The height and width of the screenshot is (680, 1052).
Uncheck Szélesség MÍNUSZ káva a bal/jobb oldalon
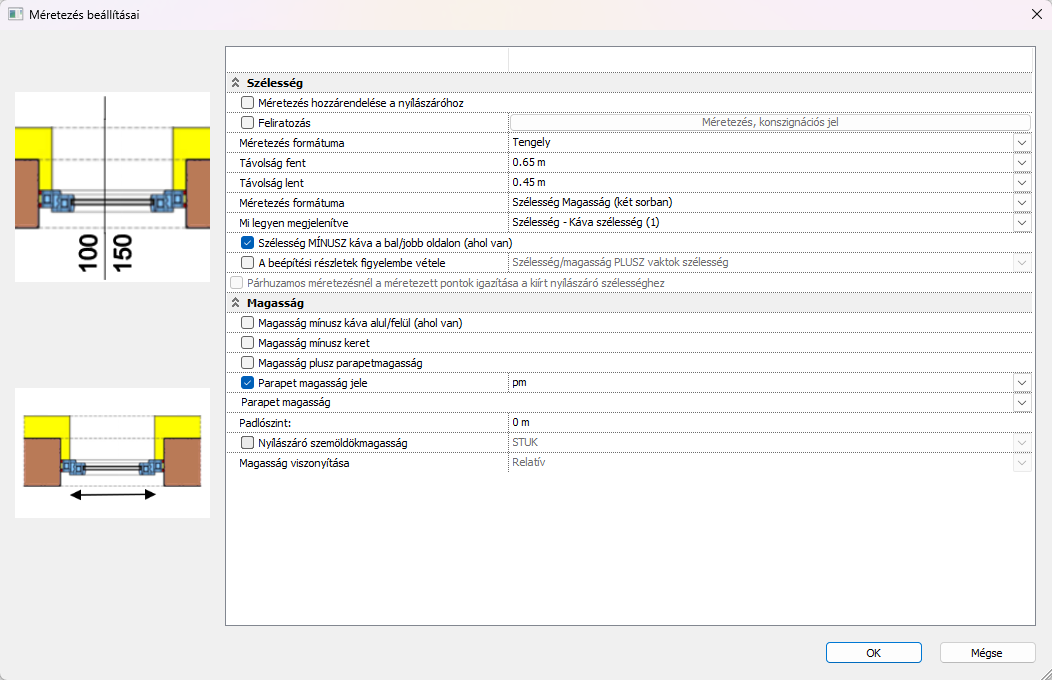pyautogui.click(x=248, y=242)
